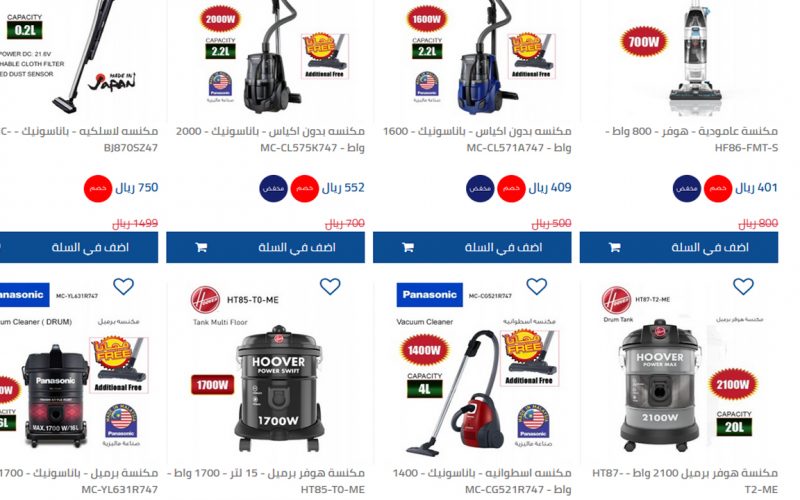Viewport: 800px width, 500px height.
Task: Favorite the Hoover HT85-T0-ME with its heart icon
Action: click(330, 286)
